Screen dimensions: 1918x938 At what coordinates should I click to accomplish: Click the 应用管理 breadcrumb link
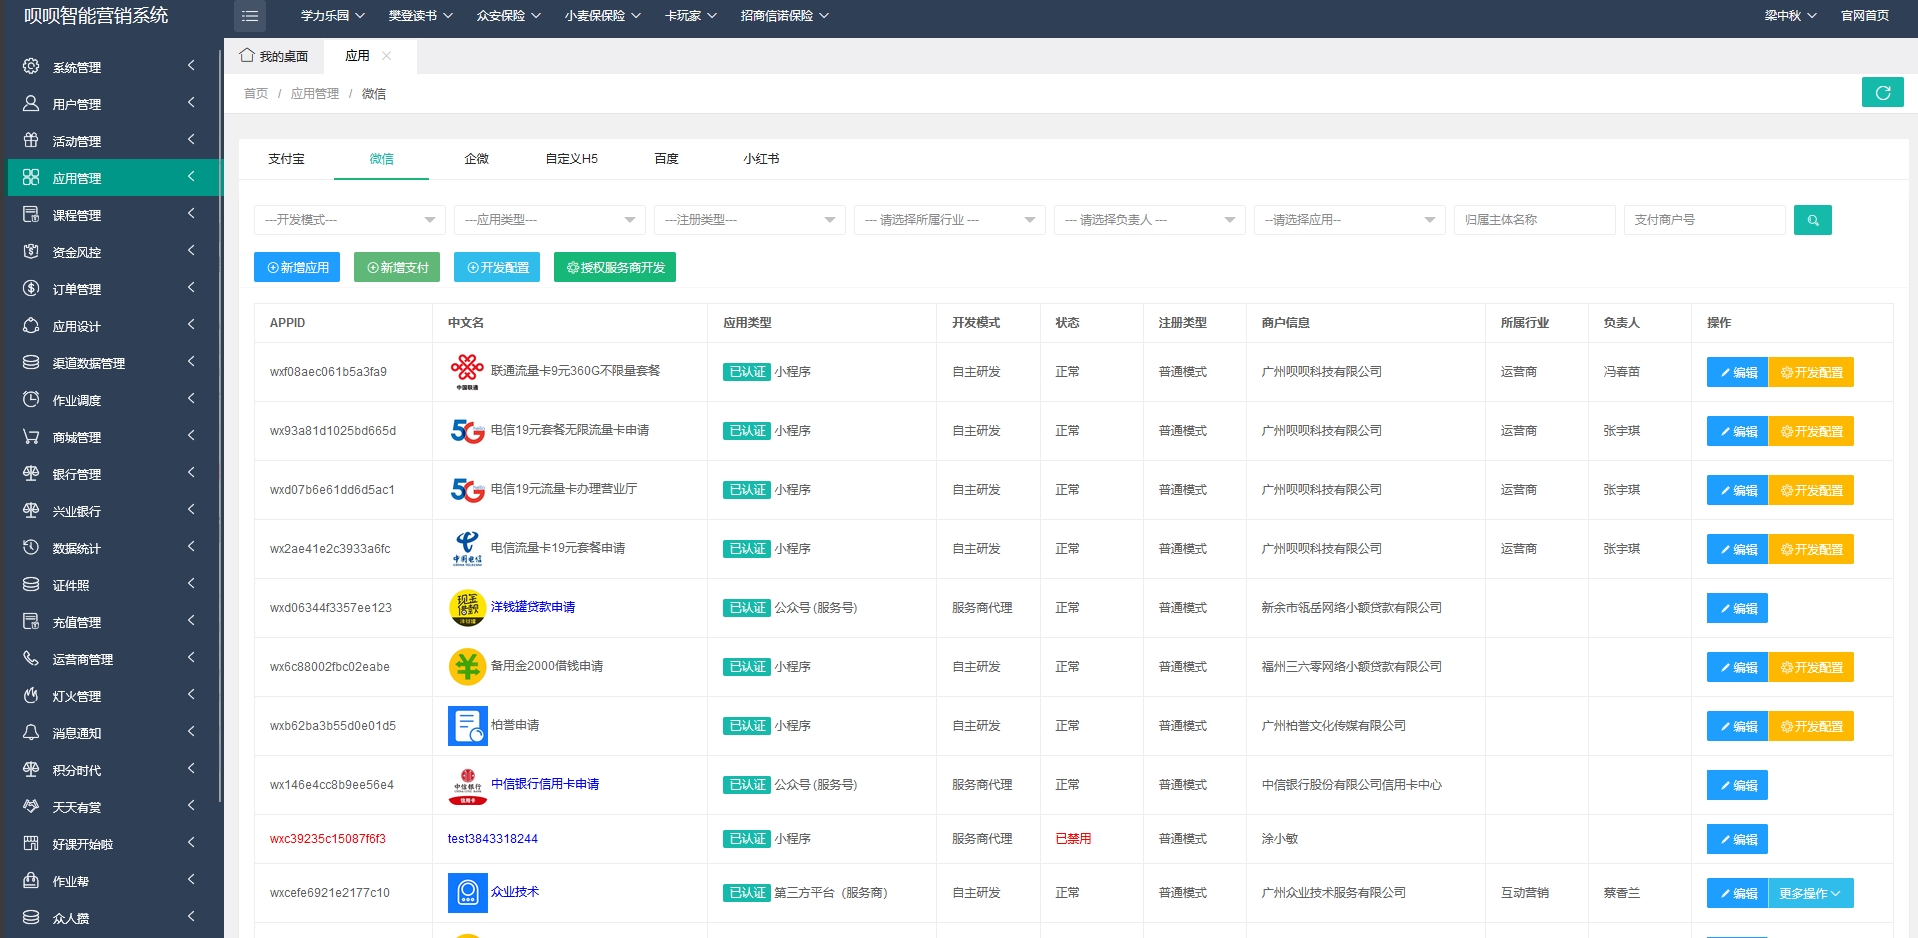[x=315, y=94]
